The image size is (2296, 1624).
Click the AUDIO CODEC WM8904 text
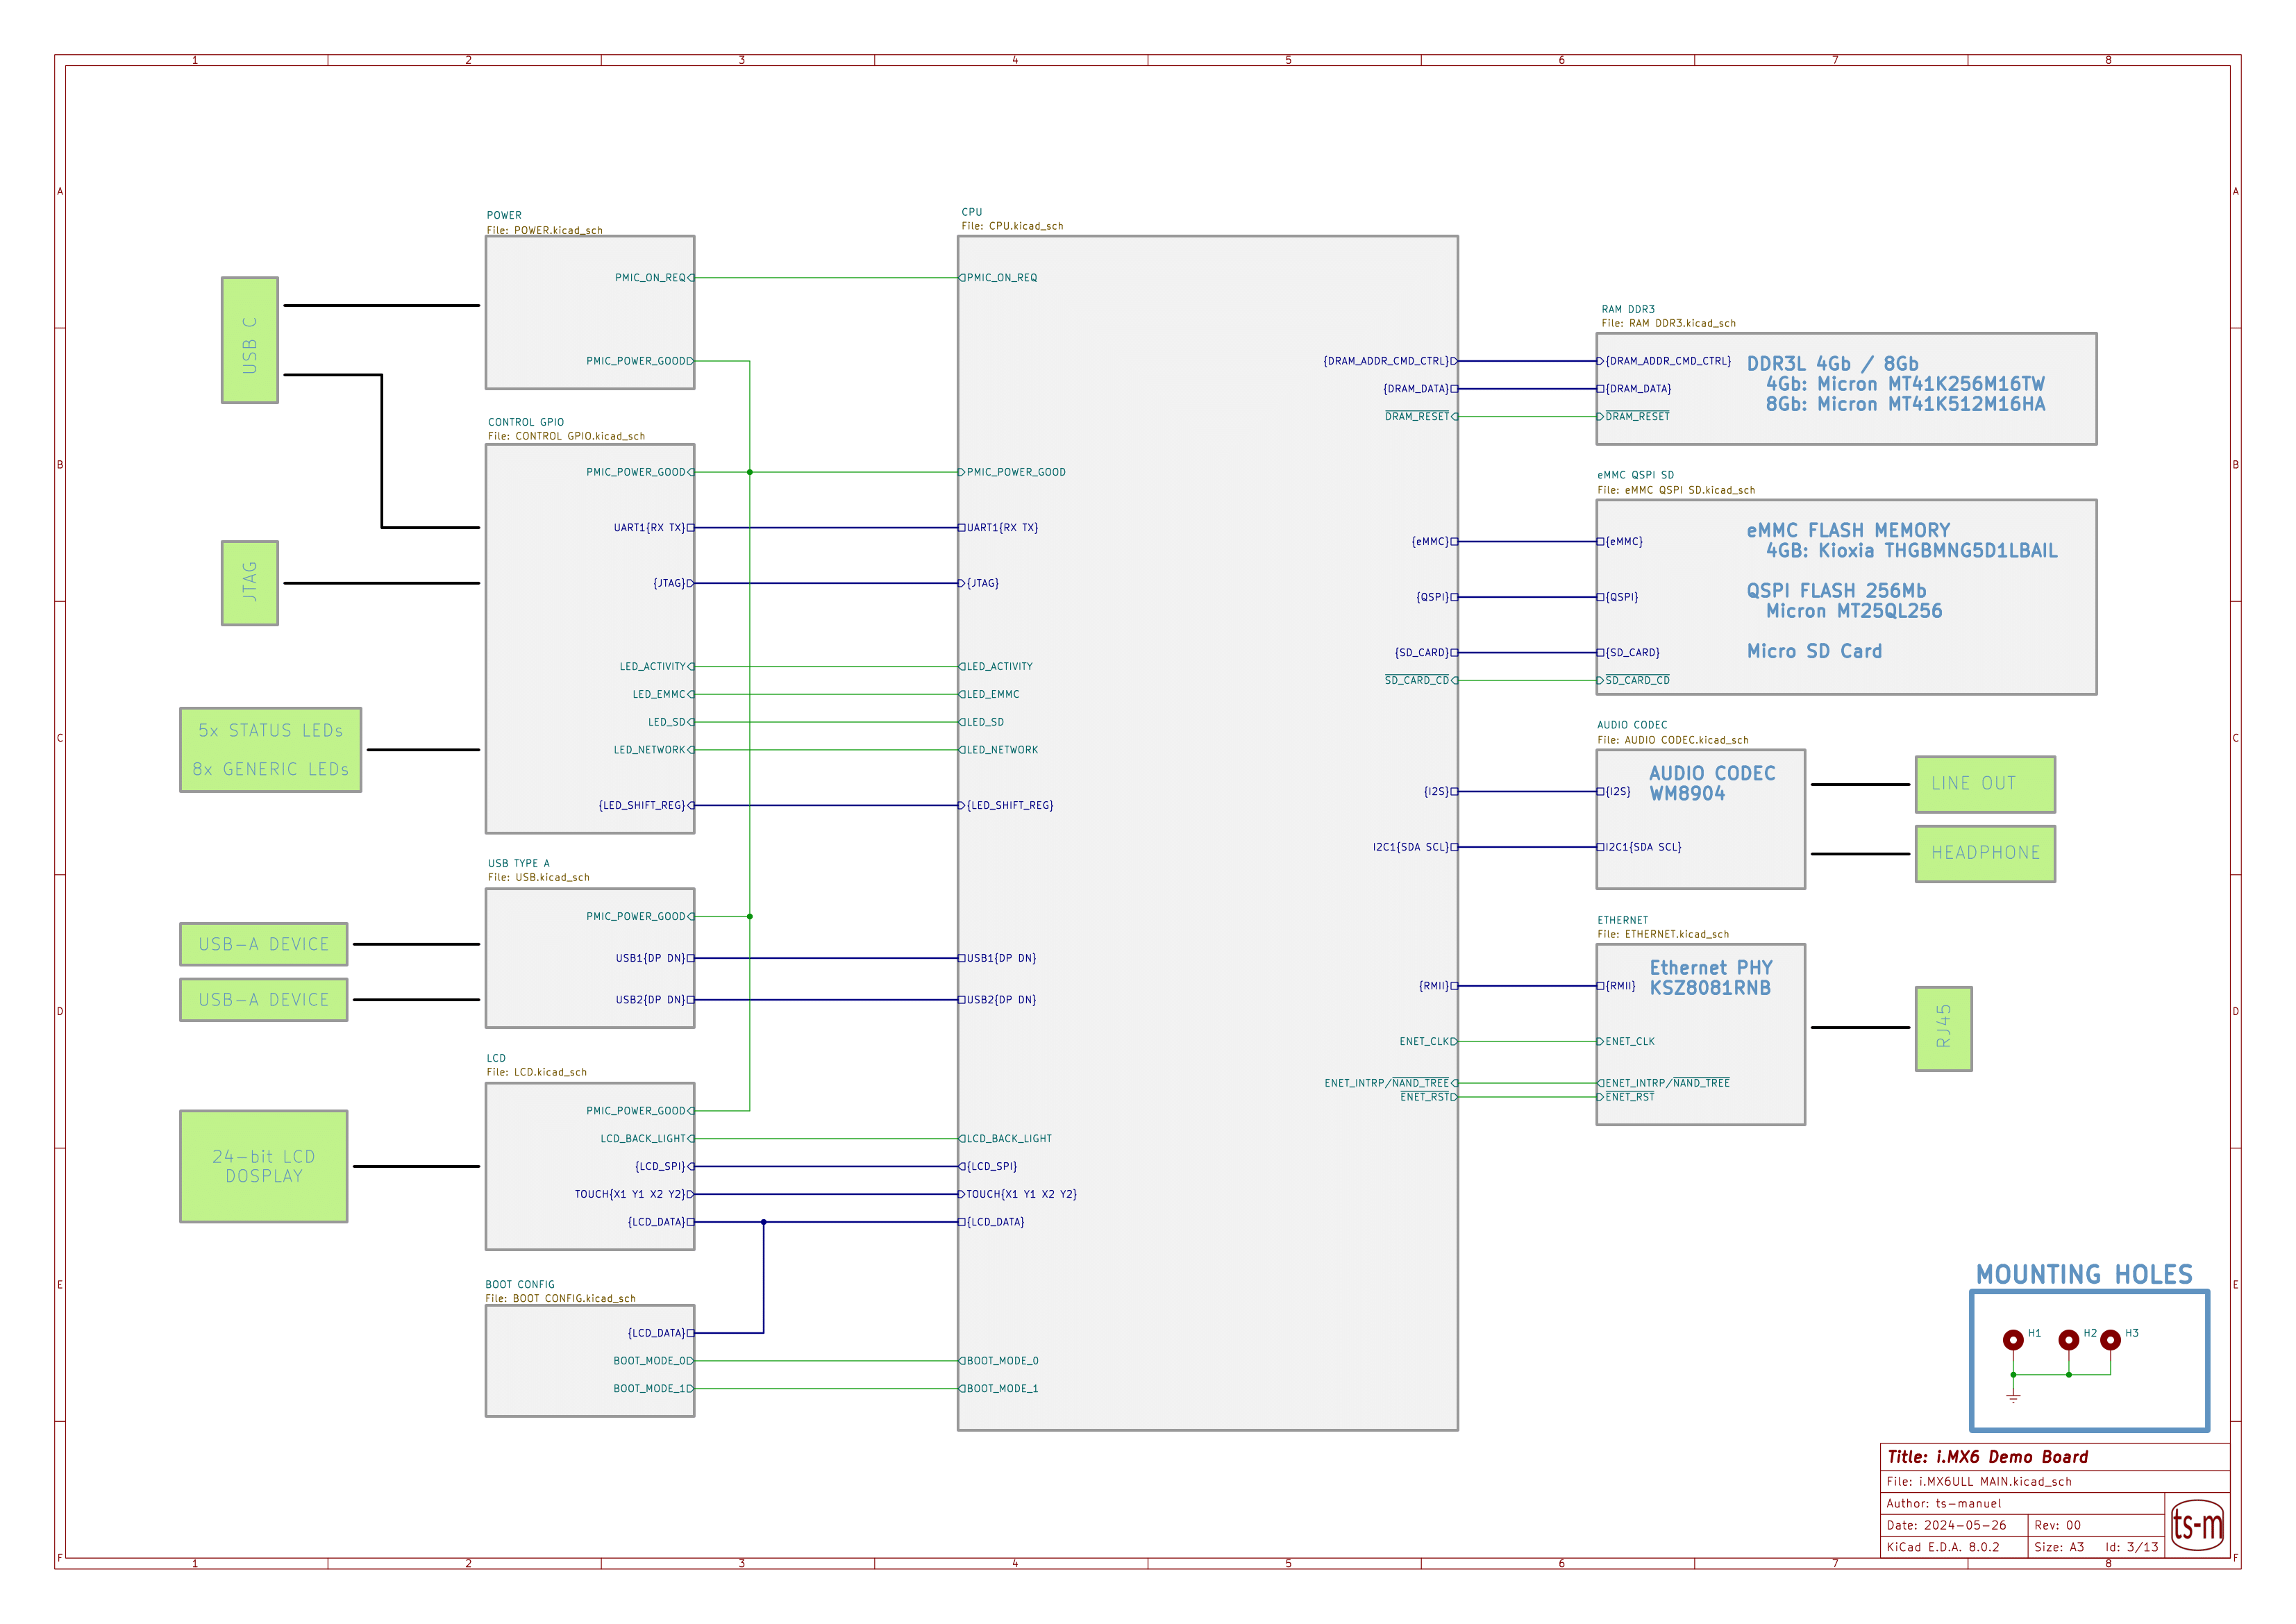point(1712,784)
